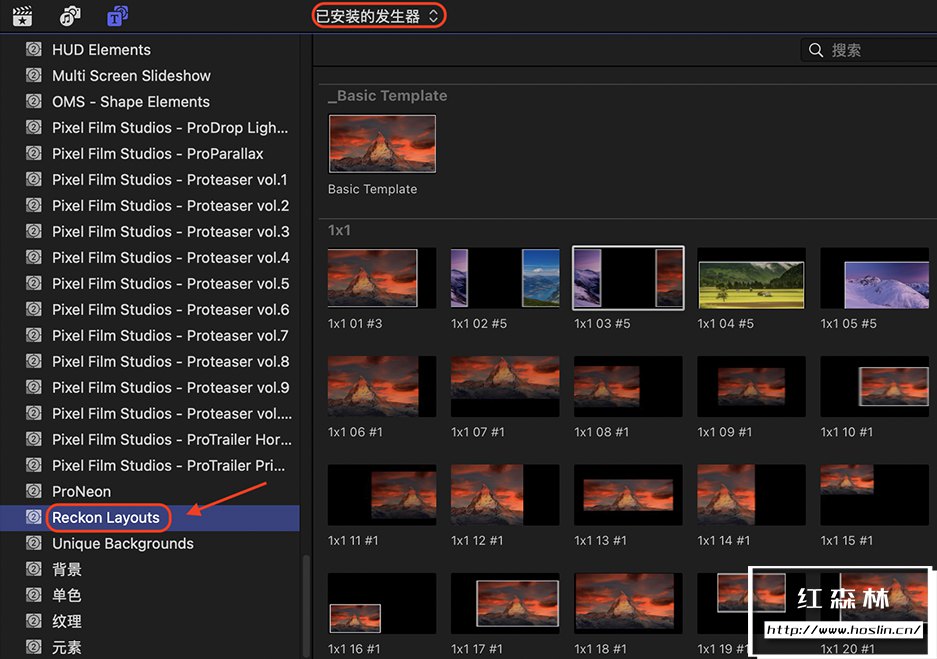Select the 1x1 14 #1 layout thumbnail
The width and height of the screenshot is (937, 659).
point(751,495)
